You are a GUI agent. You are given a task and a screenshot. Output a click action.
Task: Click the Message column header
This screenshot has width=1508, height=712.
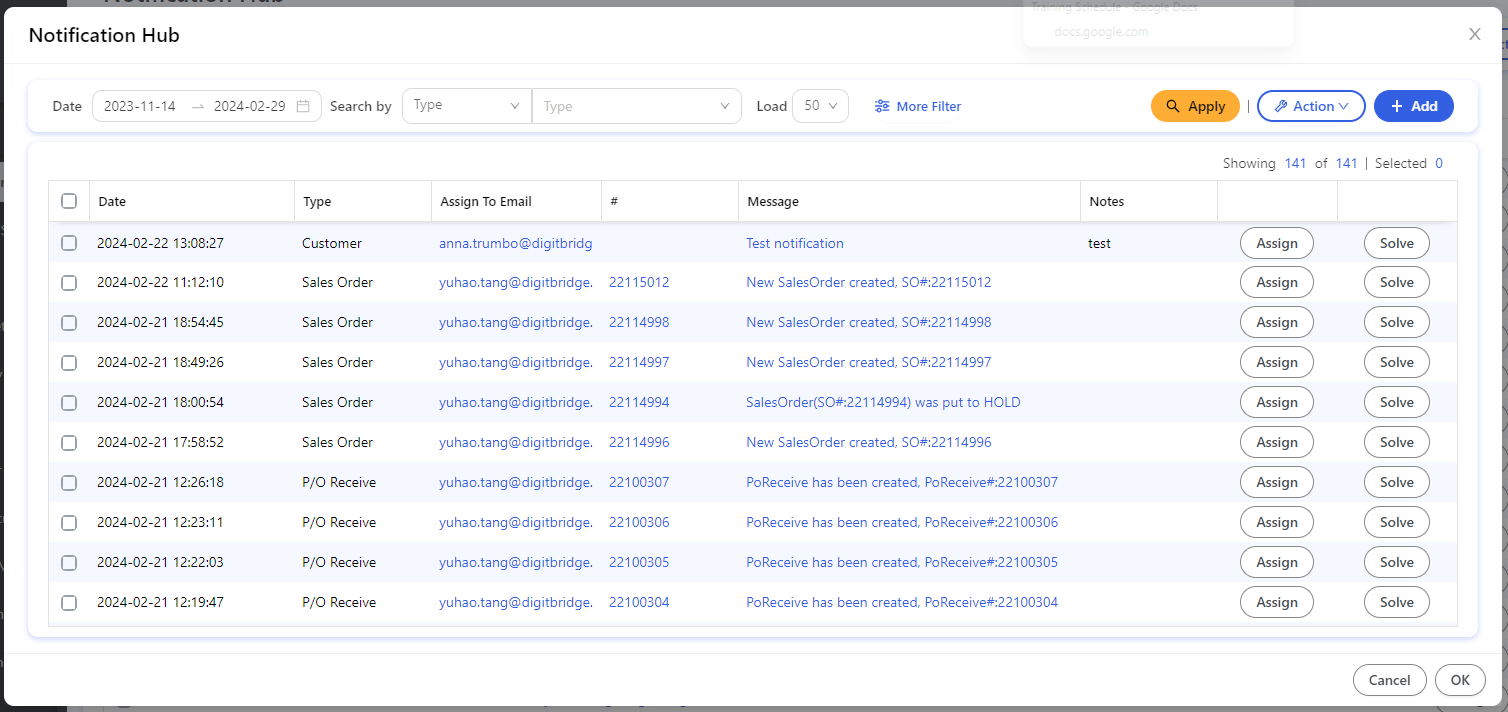773,201
